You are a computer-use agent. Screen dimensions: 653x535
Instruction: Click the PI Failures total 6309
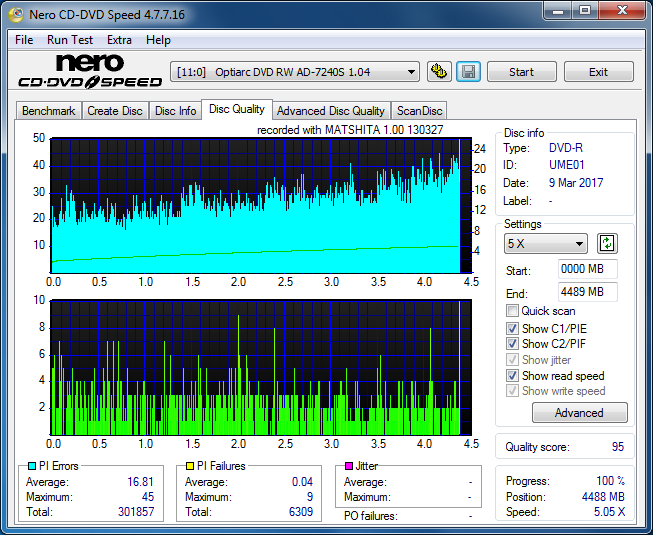tap(301, 511)
